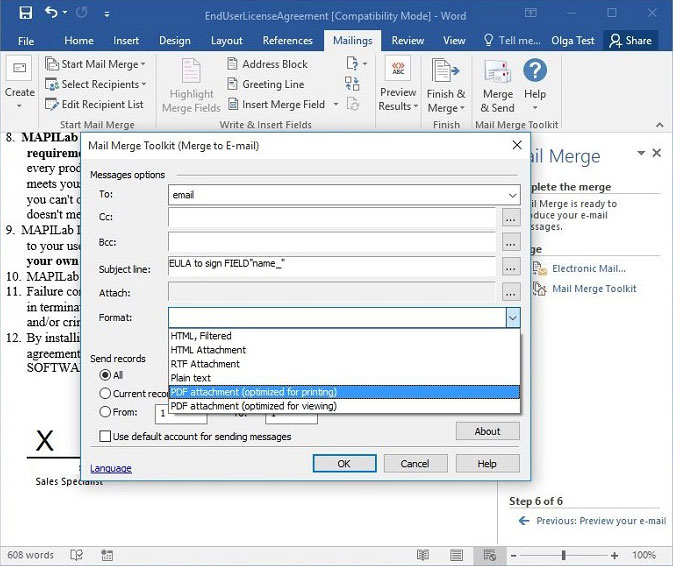The height and width of the screenshot is (566, 673).
Task: Click Edit Recipient List
Action: tap(94, 104)
